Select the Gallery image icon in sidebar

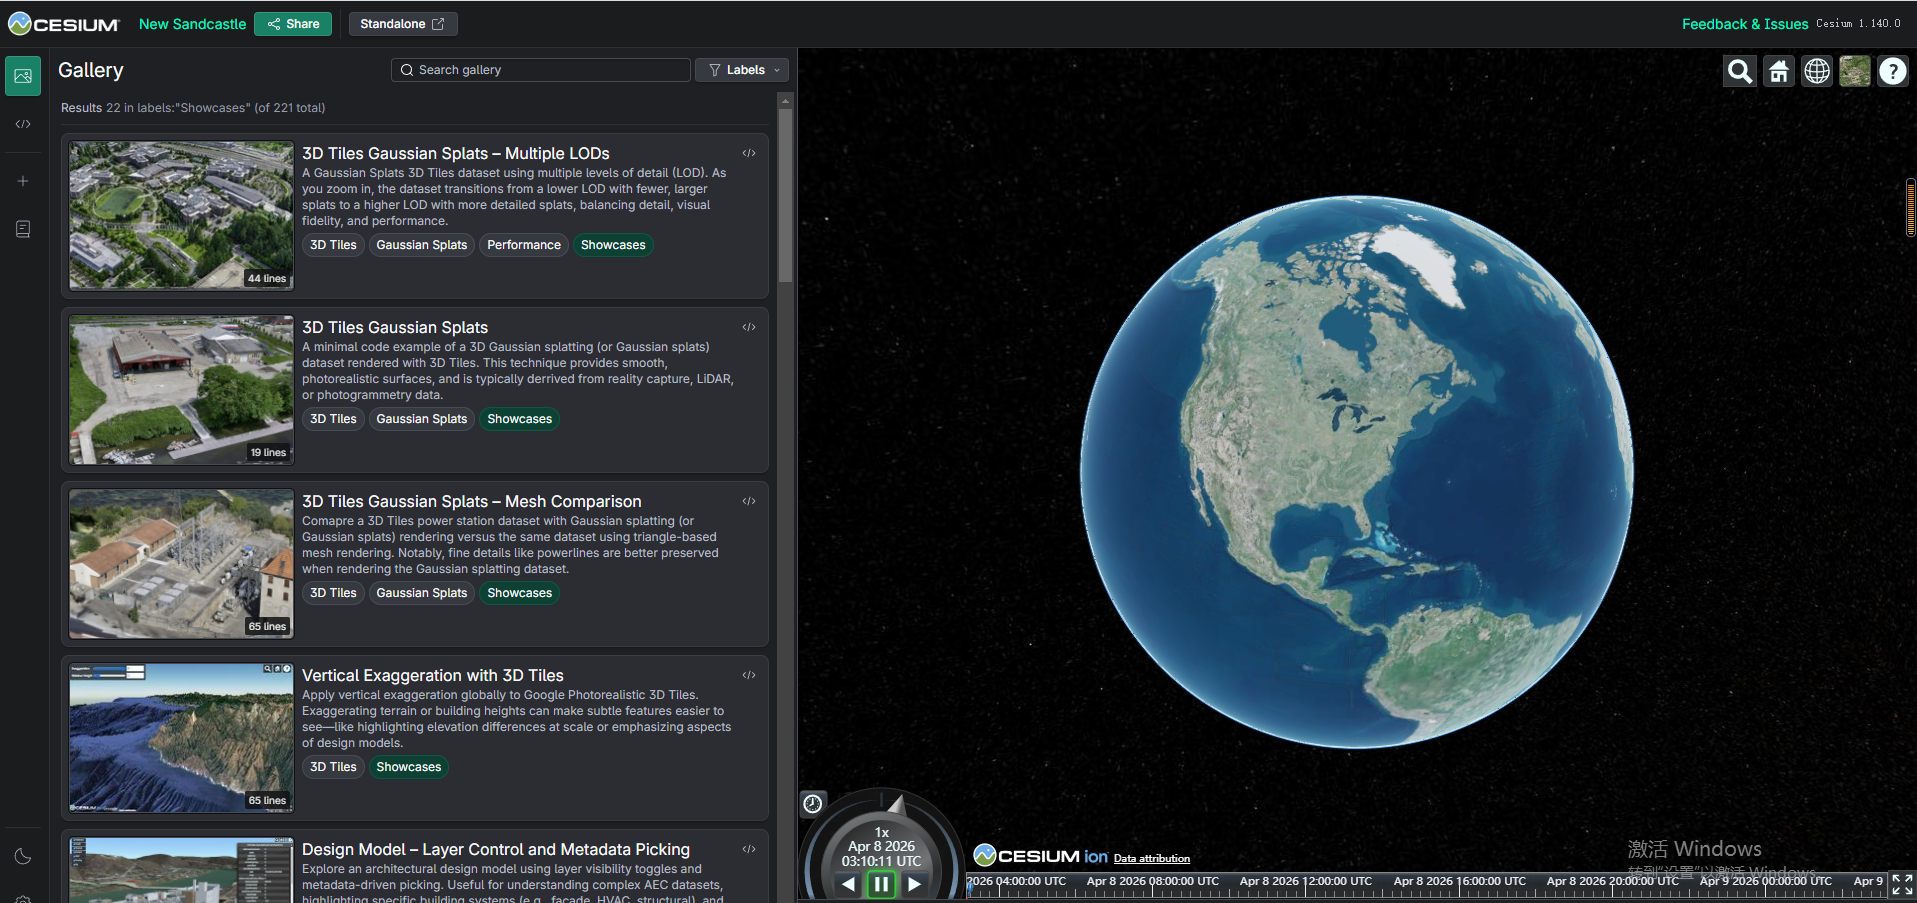coord(23,76)
